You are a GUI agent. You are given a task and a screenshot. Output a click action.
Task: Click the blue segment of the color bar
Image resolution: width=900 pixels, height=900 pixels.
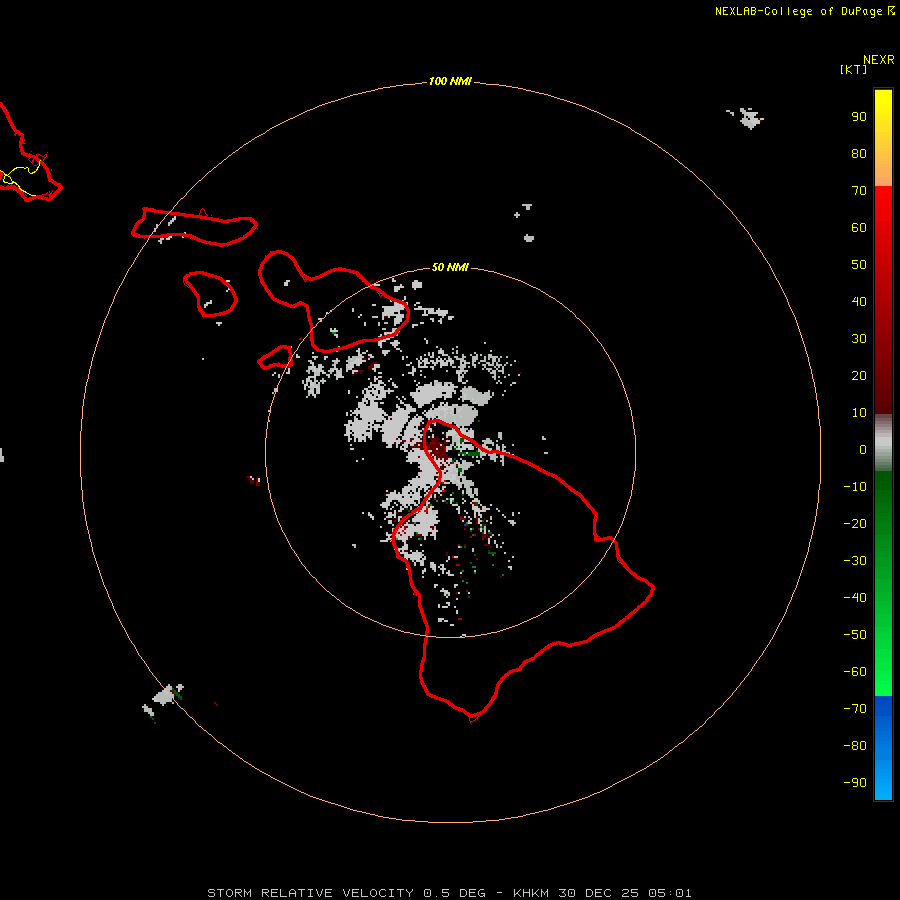tap(883, 747)
